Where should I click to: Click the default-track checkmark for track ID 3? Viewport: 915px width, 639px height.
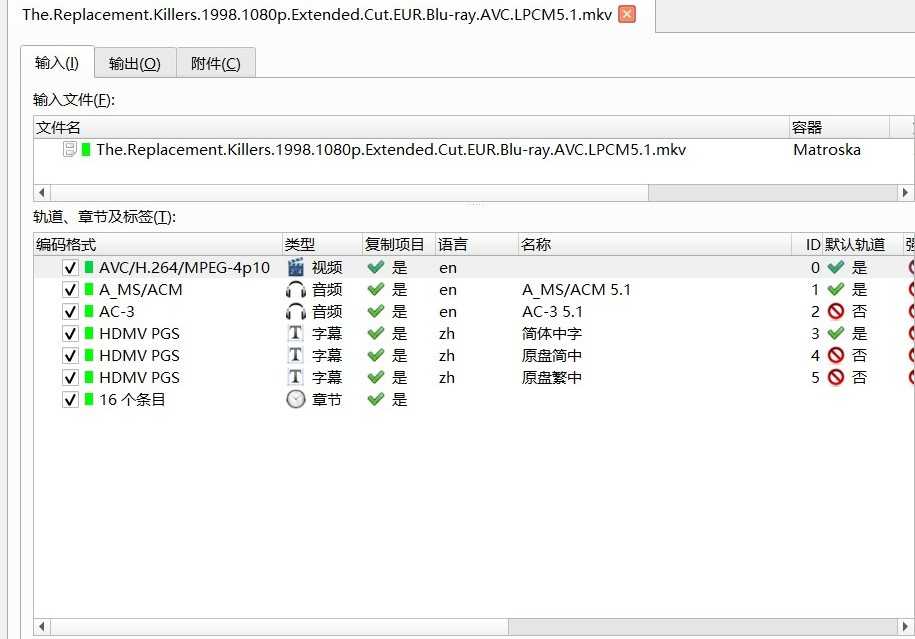[x=836, y=333]
